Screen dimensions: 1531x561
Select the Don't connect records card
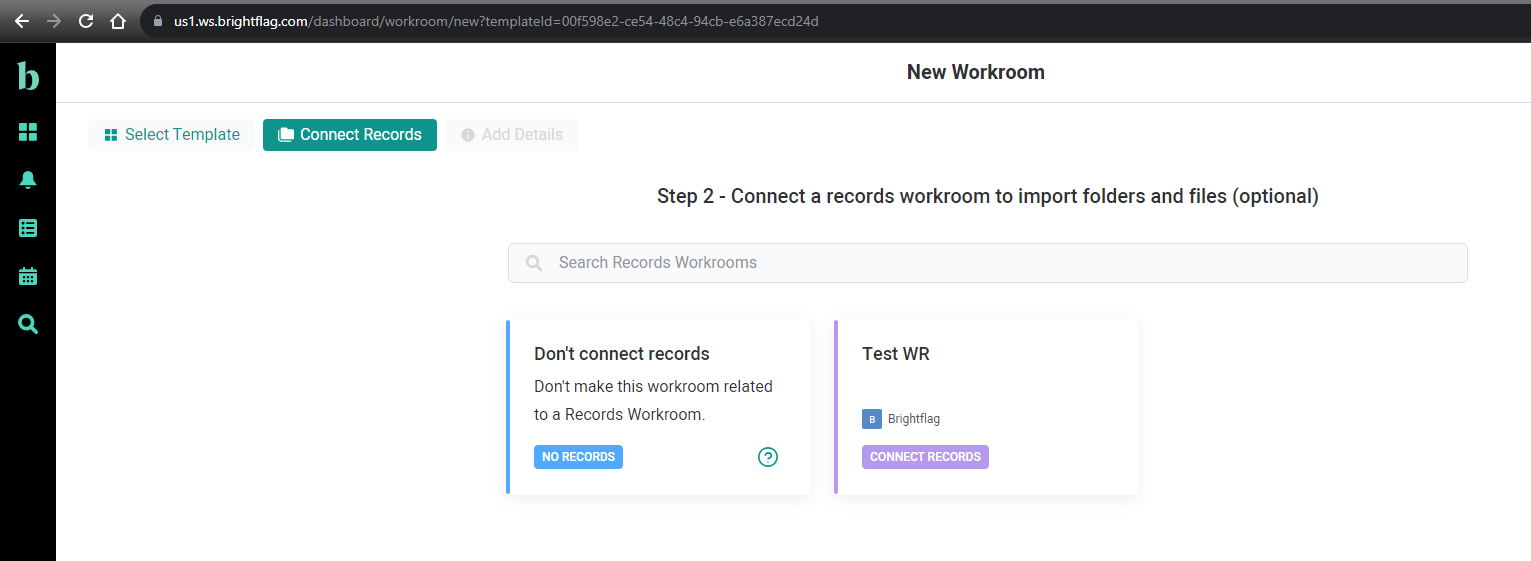point(658,407)
